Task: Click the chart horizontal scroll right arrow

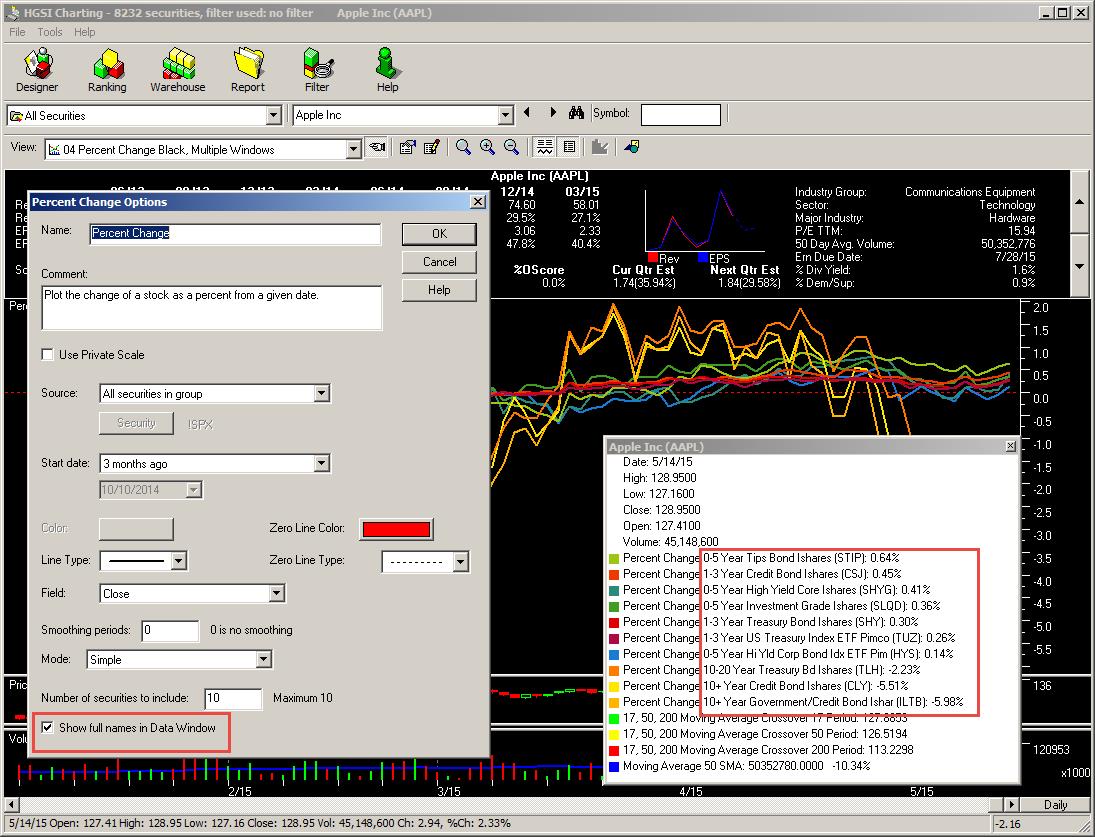Action: (1011, 805)
